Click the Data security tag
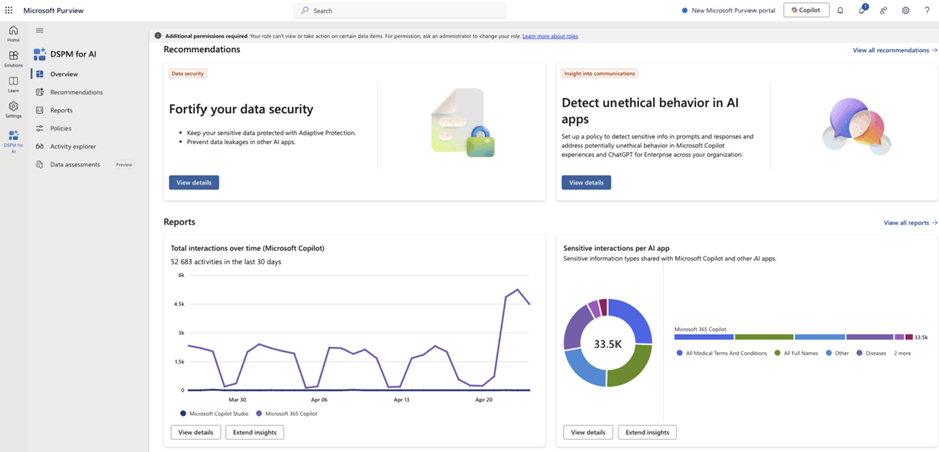 (x=188, y=74)
